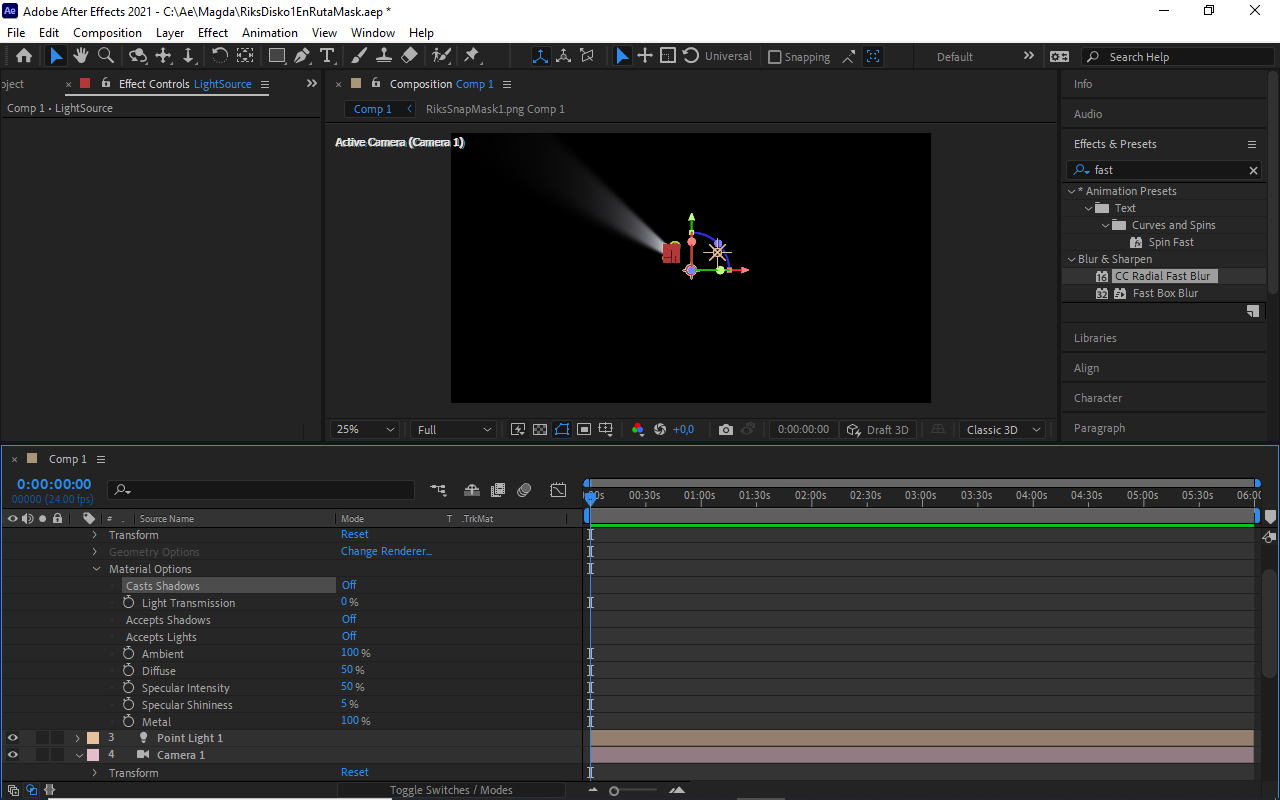Collapse the Material Options group
Image resolution: width=1280 pixels, height=800 pixels.
tap(97, 569)
